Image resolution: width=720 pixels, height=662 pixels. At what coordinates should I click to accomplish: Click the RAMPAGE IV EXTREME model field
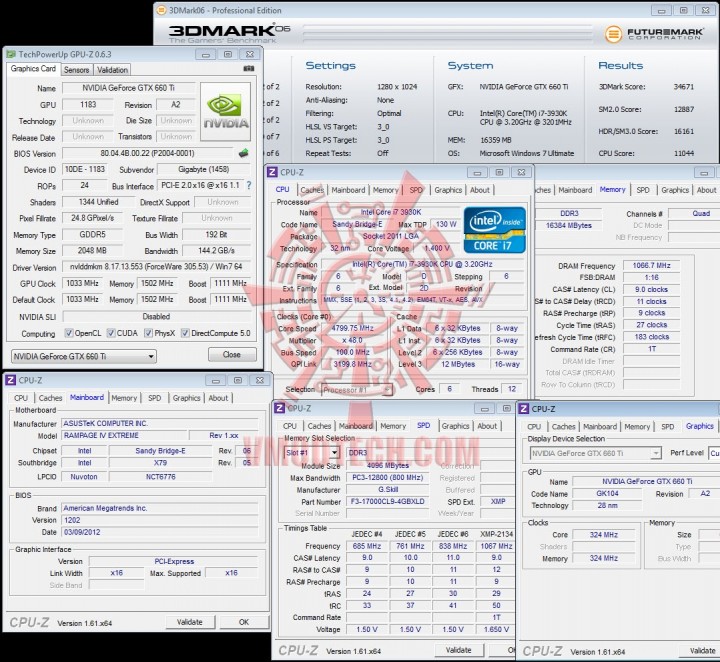124,435
